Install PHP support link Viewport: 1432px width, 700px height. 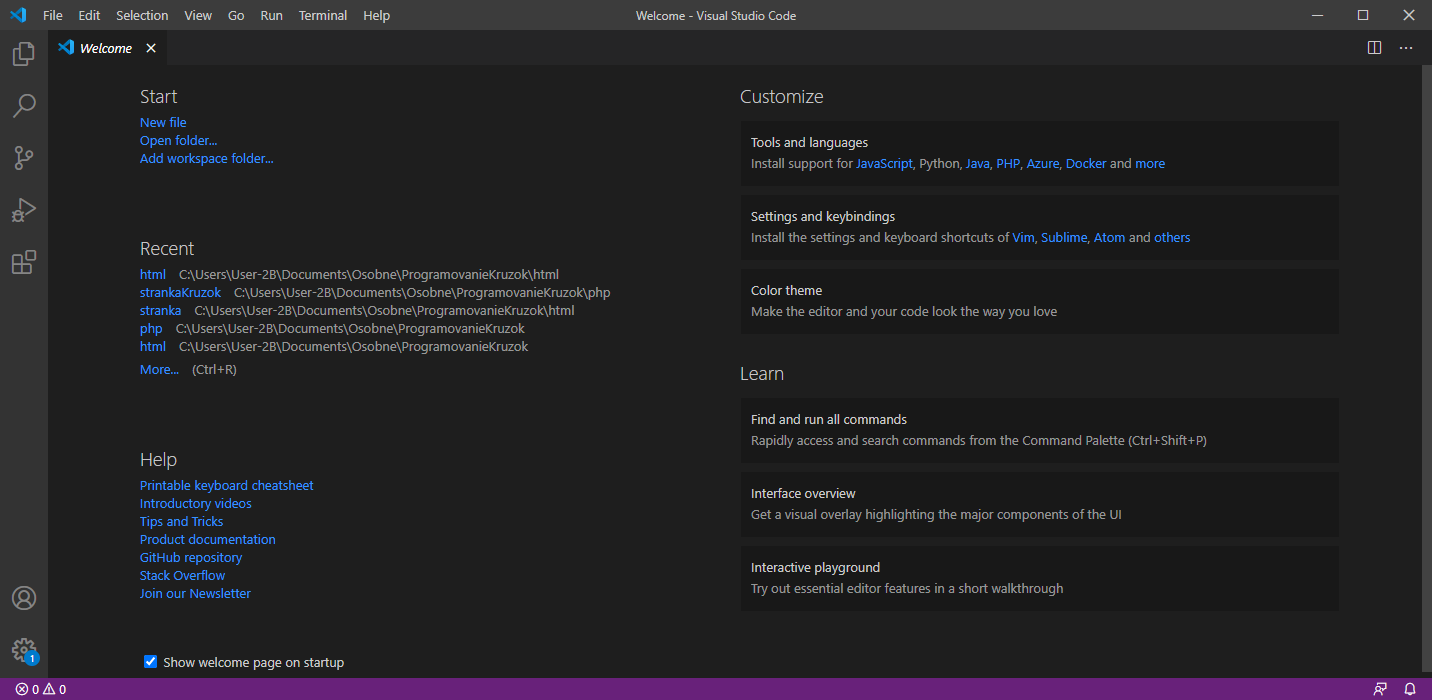[x=1008, y=164]
